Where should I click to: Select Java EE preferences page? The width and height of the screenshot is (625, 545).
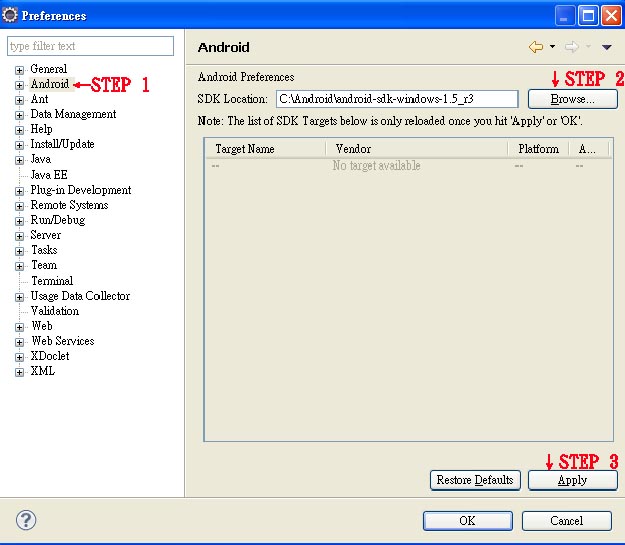pyautogui.click(x=49, y=175)
